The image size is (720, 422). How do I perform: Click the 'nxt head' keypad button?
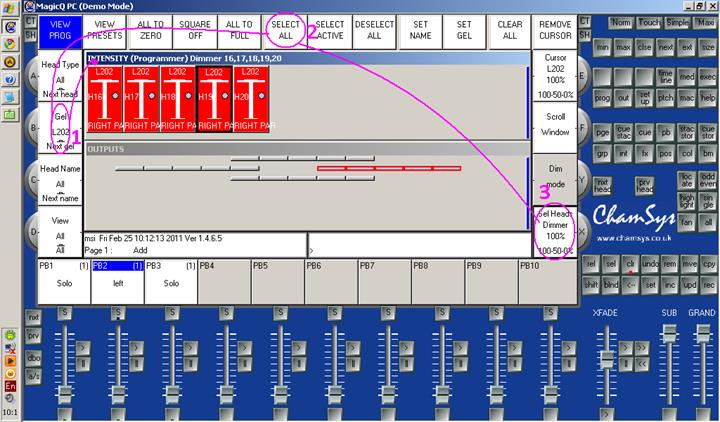(x=602, y=186)
